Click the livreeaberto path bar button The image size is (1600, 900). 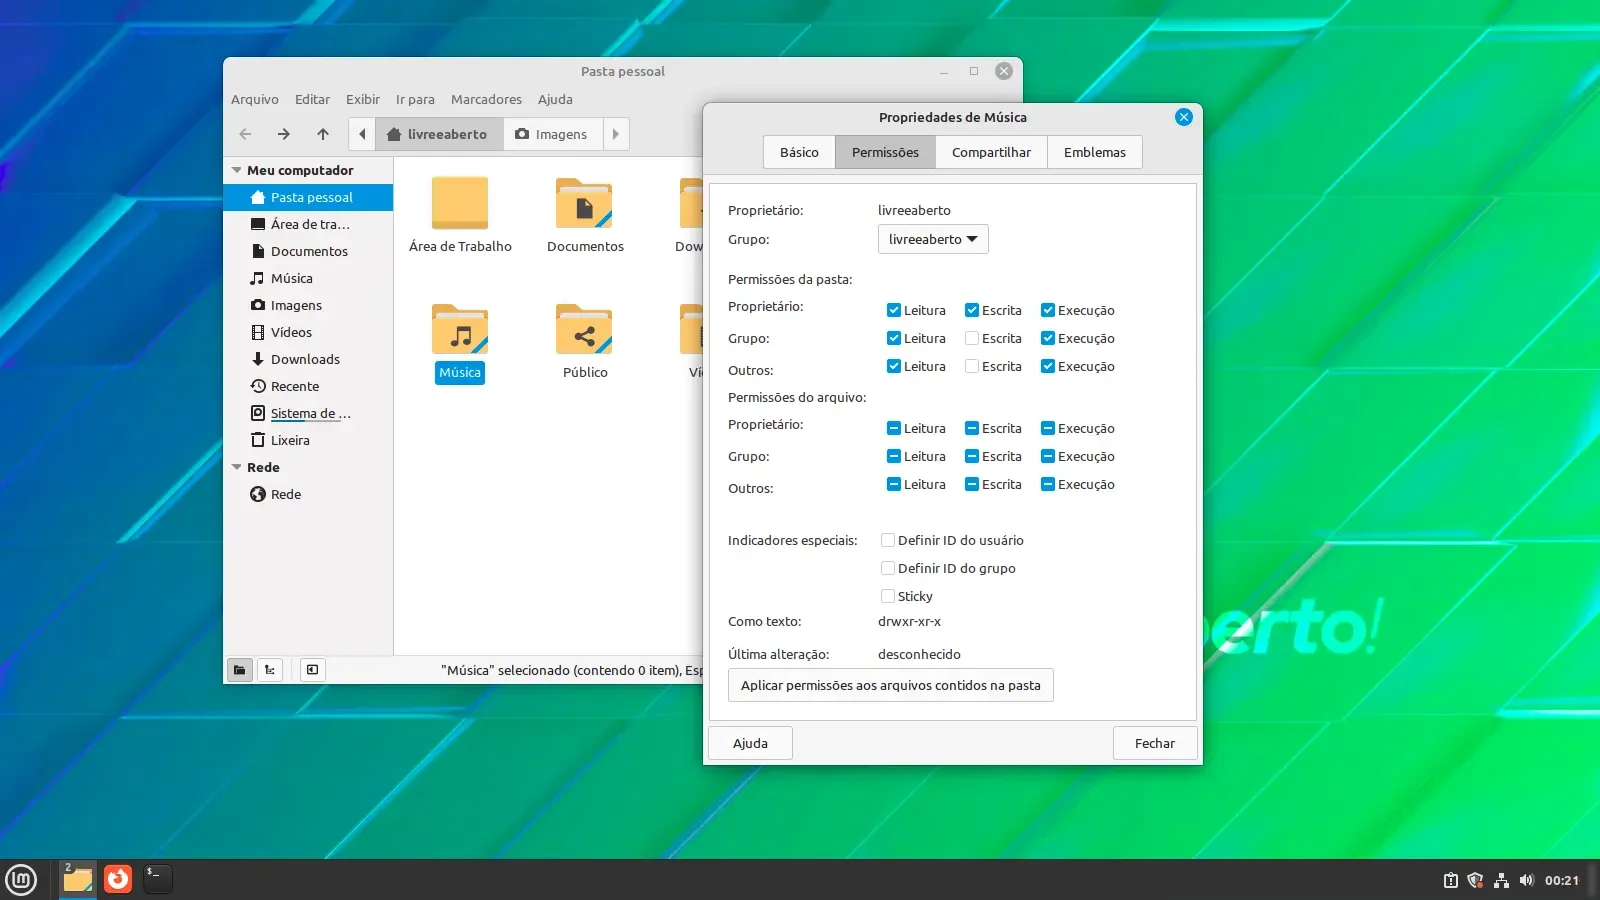point(438,134)
